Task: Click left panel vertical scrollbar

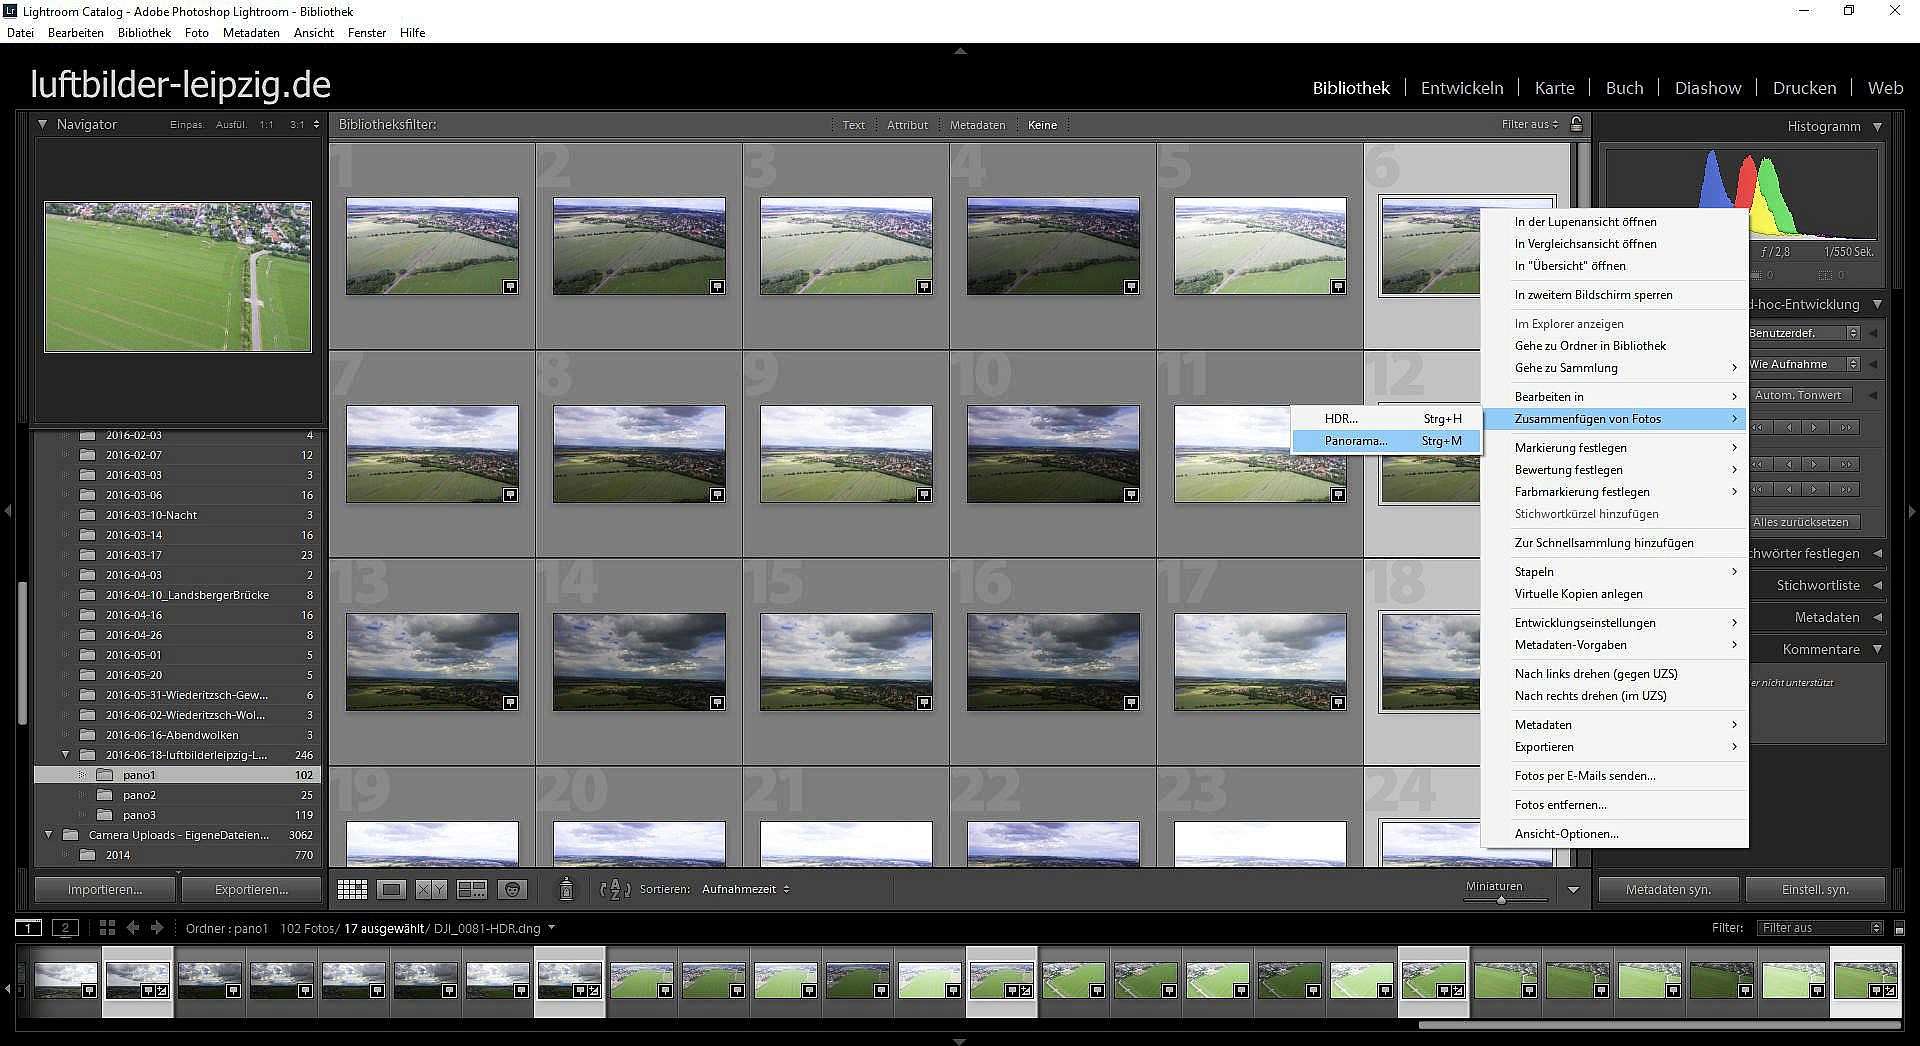Action: (x=22, y=653)
